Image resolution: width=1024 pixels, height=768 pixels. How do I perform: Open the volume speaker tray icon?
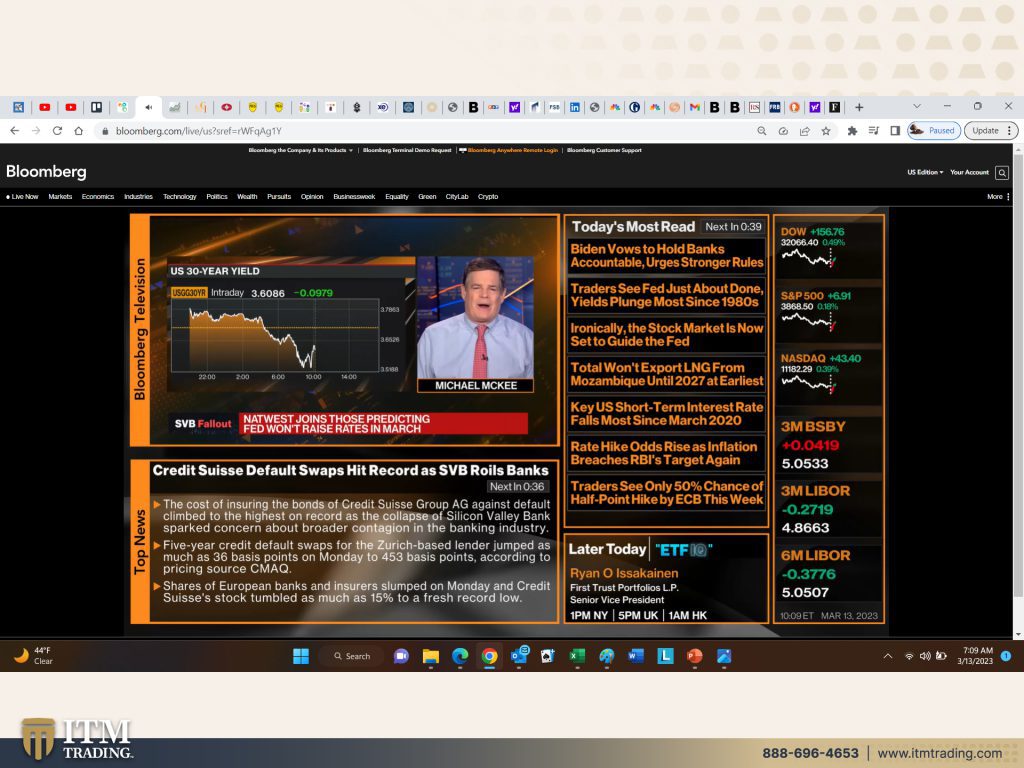tap(925, 656)
